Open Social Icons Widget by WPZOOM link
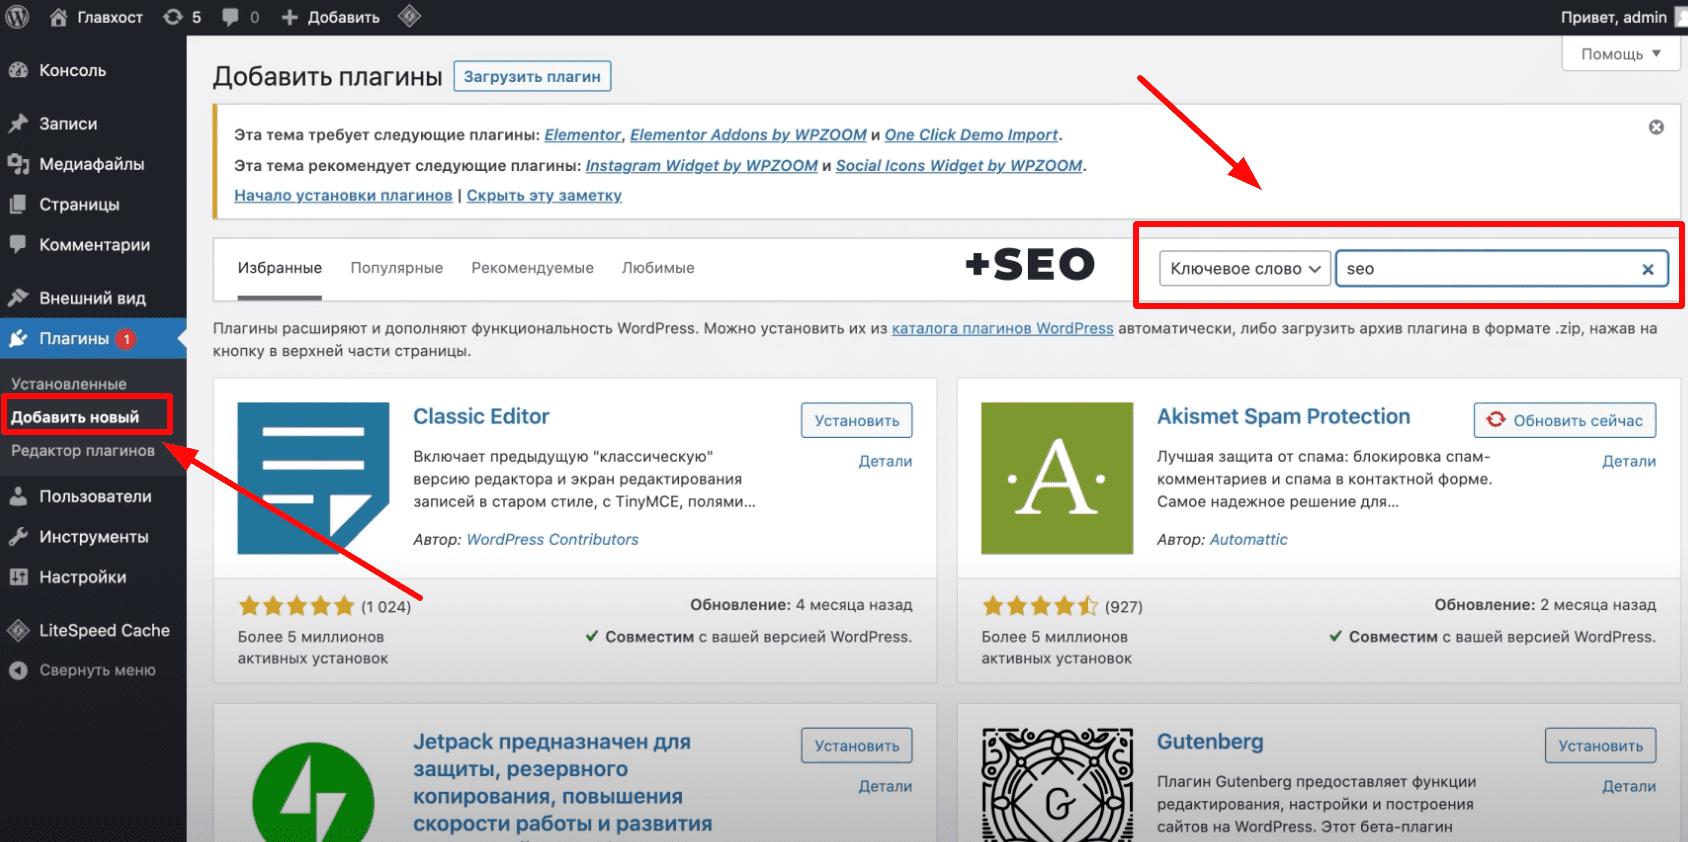Viewport: 1688px width, 842px height. (959, 166)
